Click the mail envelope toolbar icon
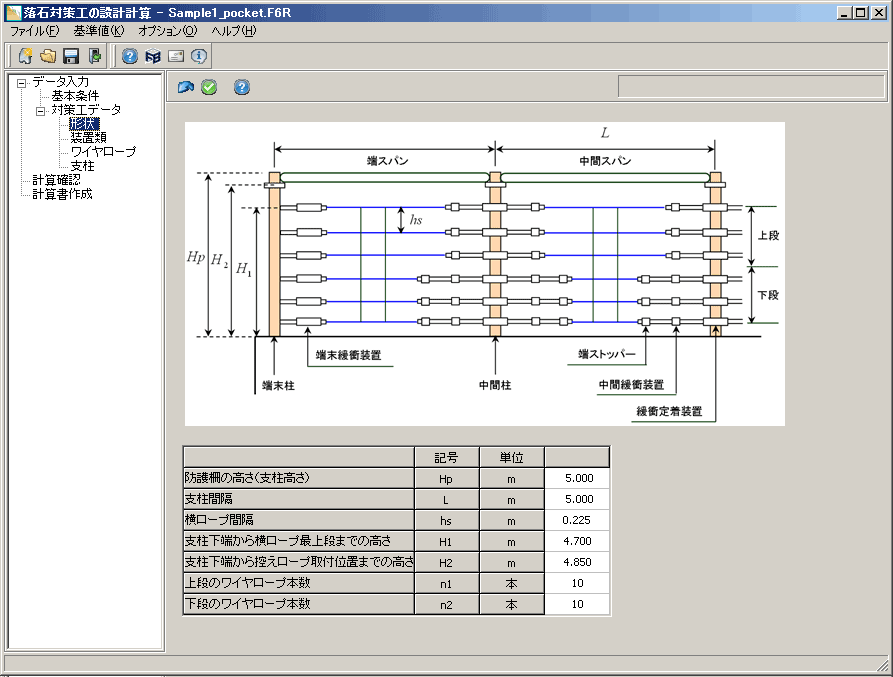This screenshot has height=677, width=893. (x=176, y=56)
